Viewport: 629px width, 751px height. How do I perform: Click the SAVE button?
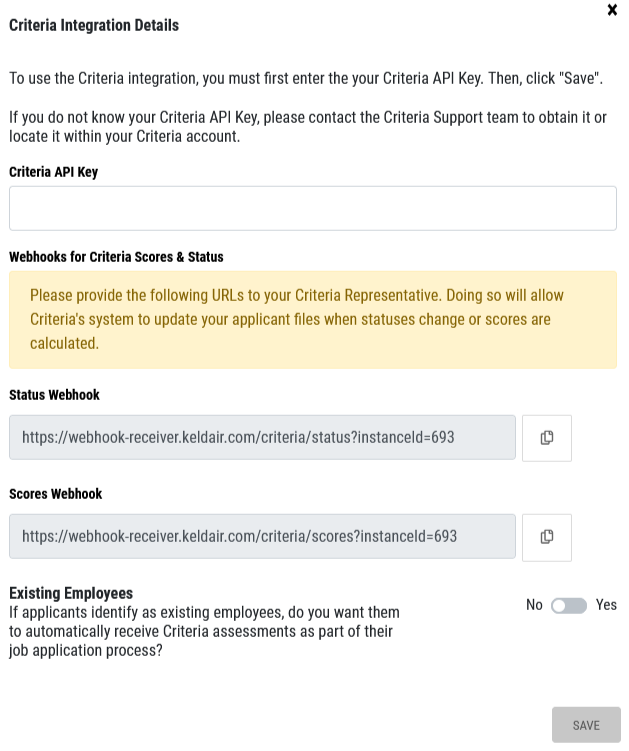tap(586, 725)
